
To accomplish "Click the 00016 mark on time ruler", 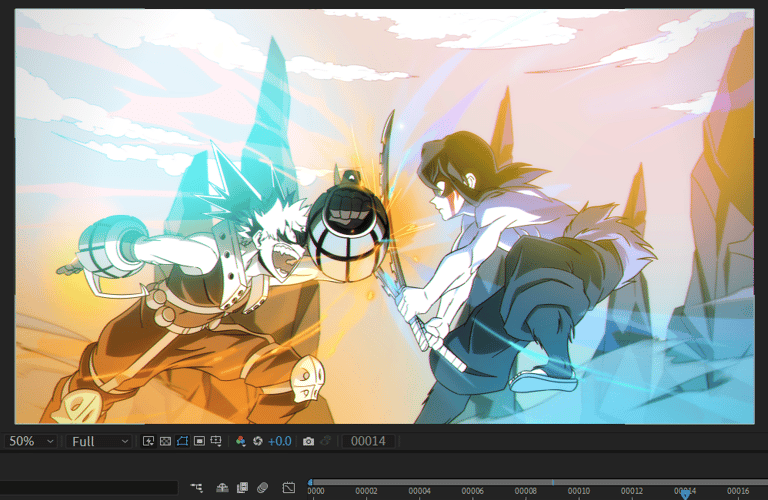I will [x=738, y=491].
